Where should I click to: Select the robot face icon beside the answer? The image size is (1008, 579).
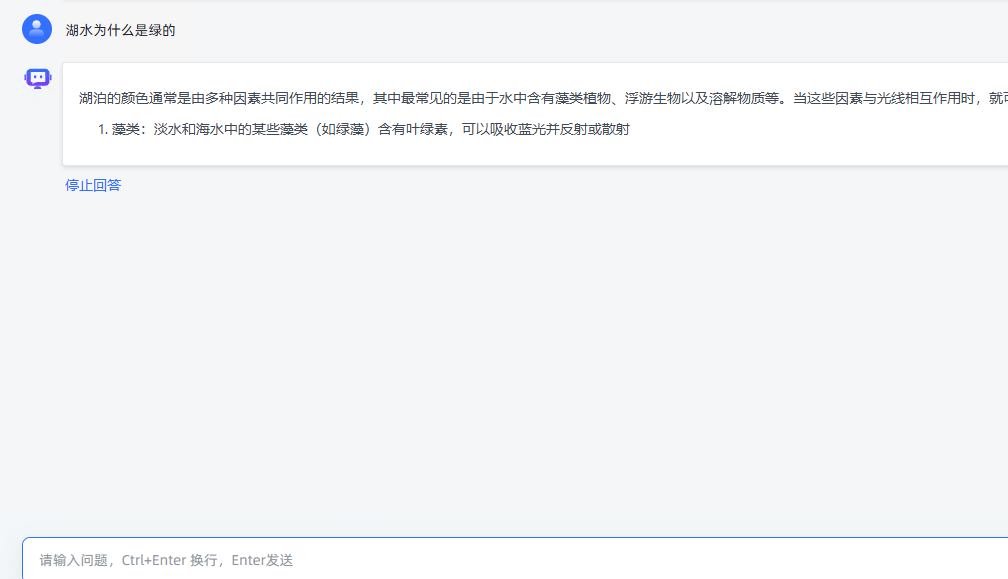(x=37, y=78)
